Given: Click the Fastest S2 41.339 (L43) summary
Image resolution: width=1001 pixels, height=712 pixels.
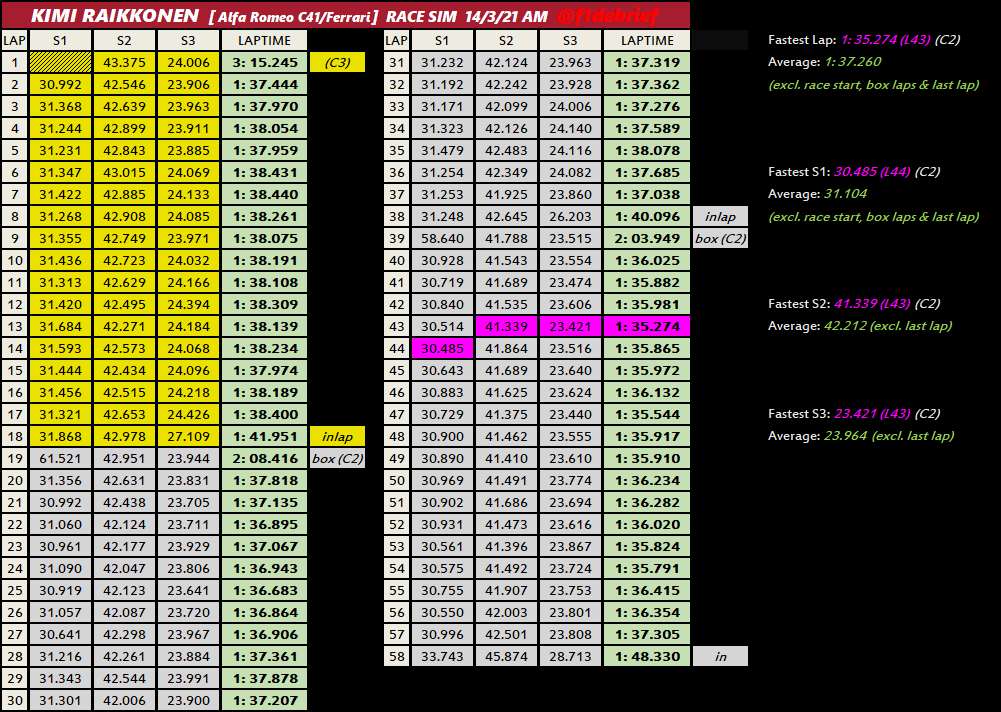Looking at the screenshot, I should click(x=854, y=304).
